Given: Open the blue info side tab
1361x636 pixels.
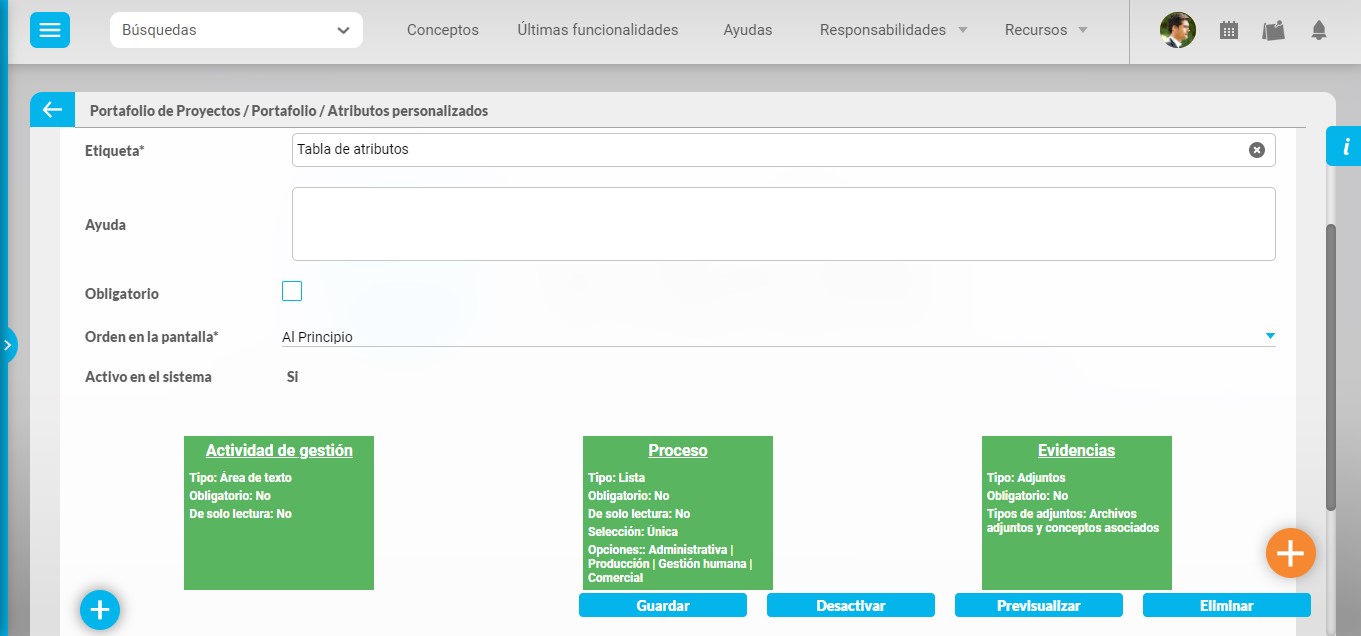Looking at the screenshot, I should (1344, 147).
